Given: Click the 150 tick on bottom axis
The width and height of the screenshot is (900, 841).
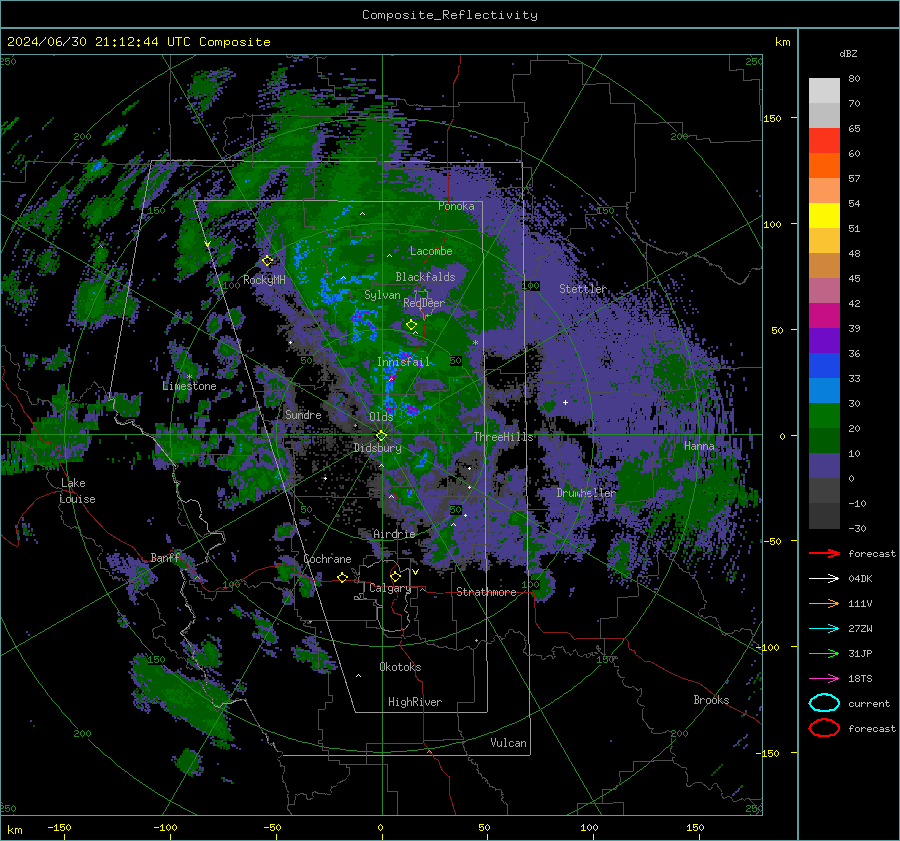Looking at the screenshot, I should pyautogui.click(x=695, y=827).
